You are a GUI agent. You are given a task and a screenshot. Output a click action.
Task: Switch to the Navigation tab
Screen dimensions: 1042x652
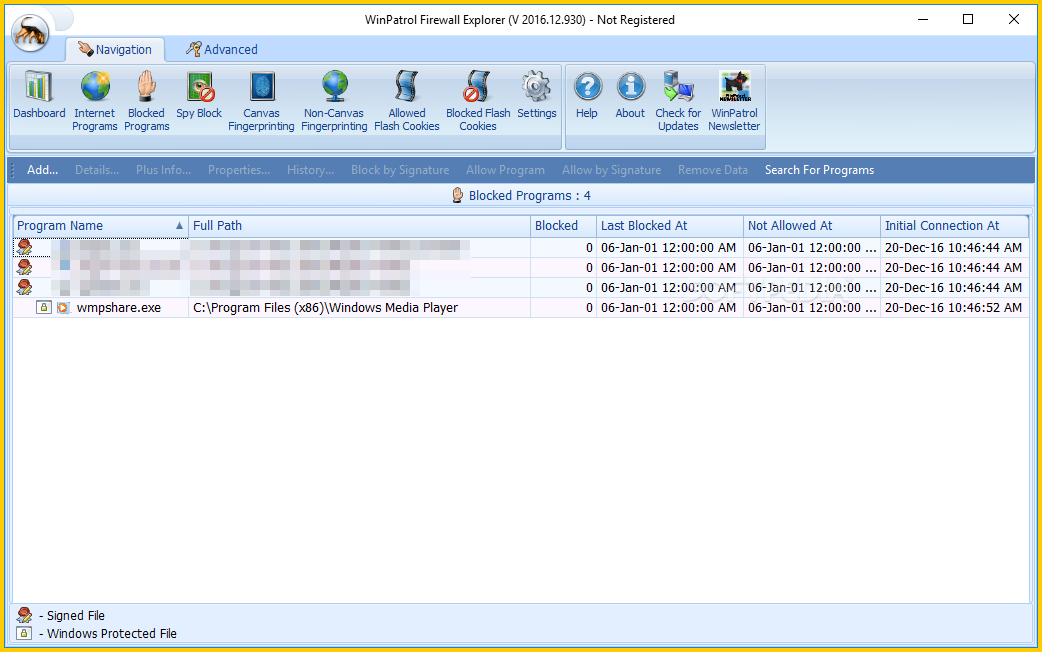[x=115, y=49]
